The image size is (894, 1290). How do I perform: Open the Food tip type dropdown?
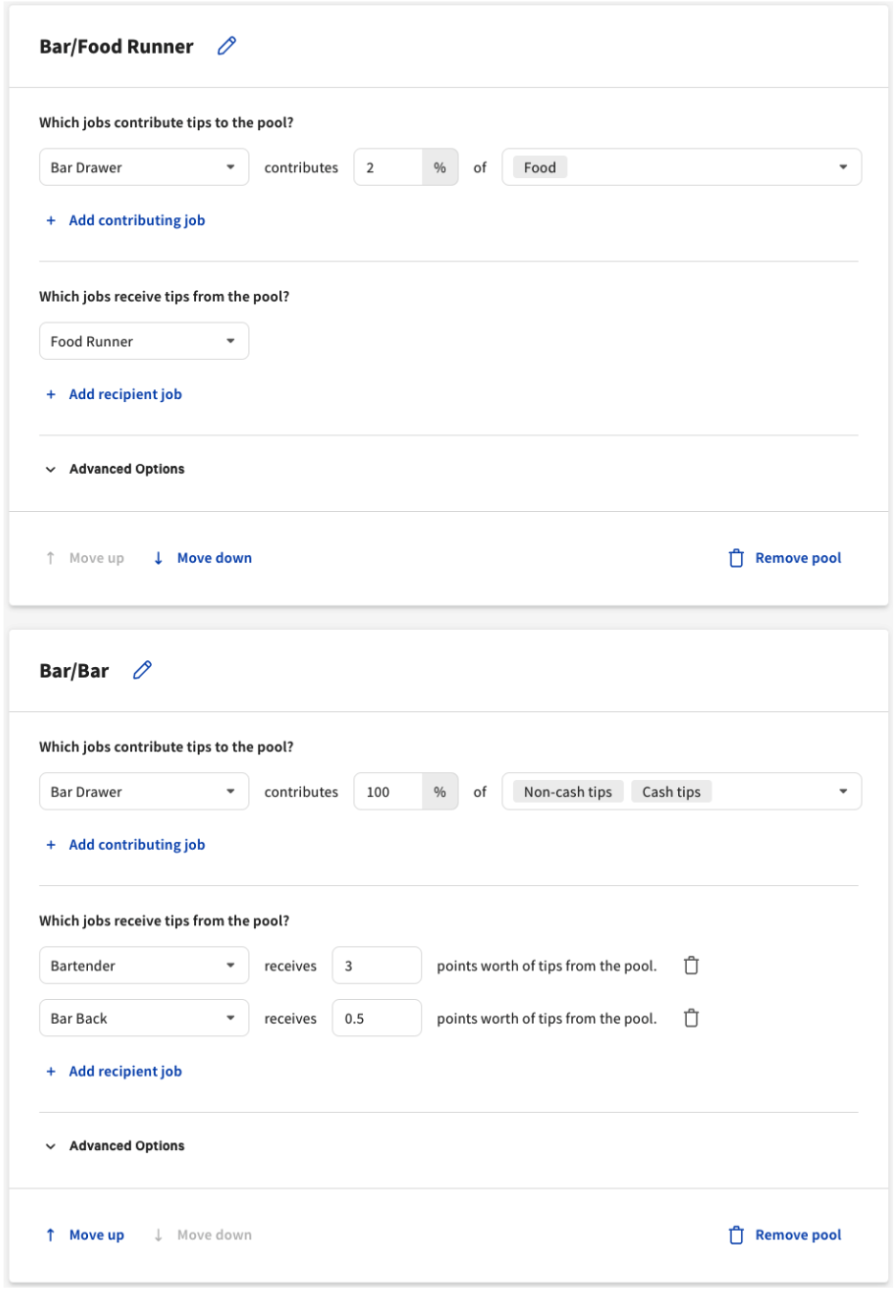pos(843,168)
